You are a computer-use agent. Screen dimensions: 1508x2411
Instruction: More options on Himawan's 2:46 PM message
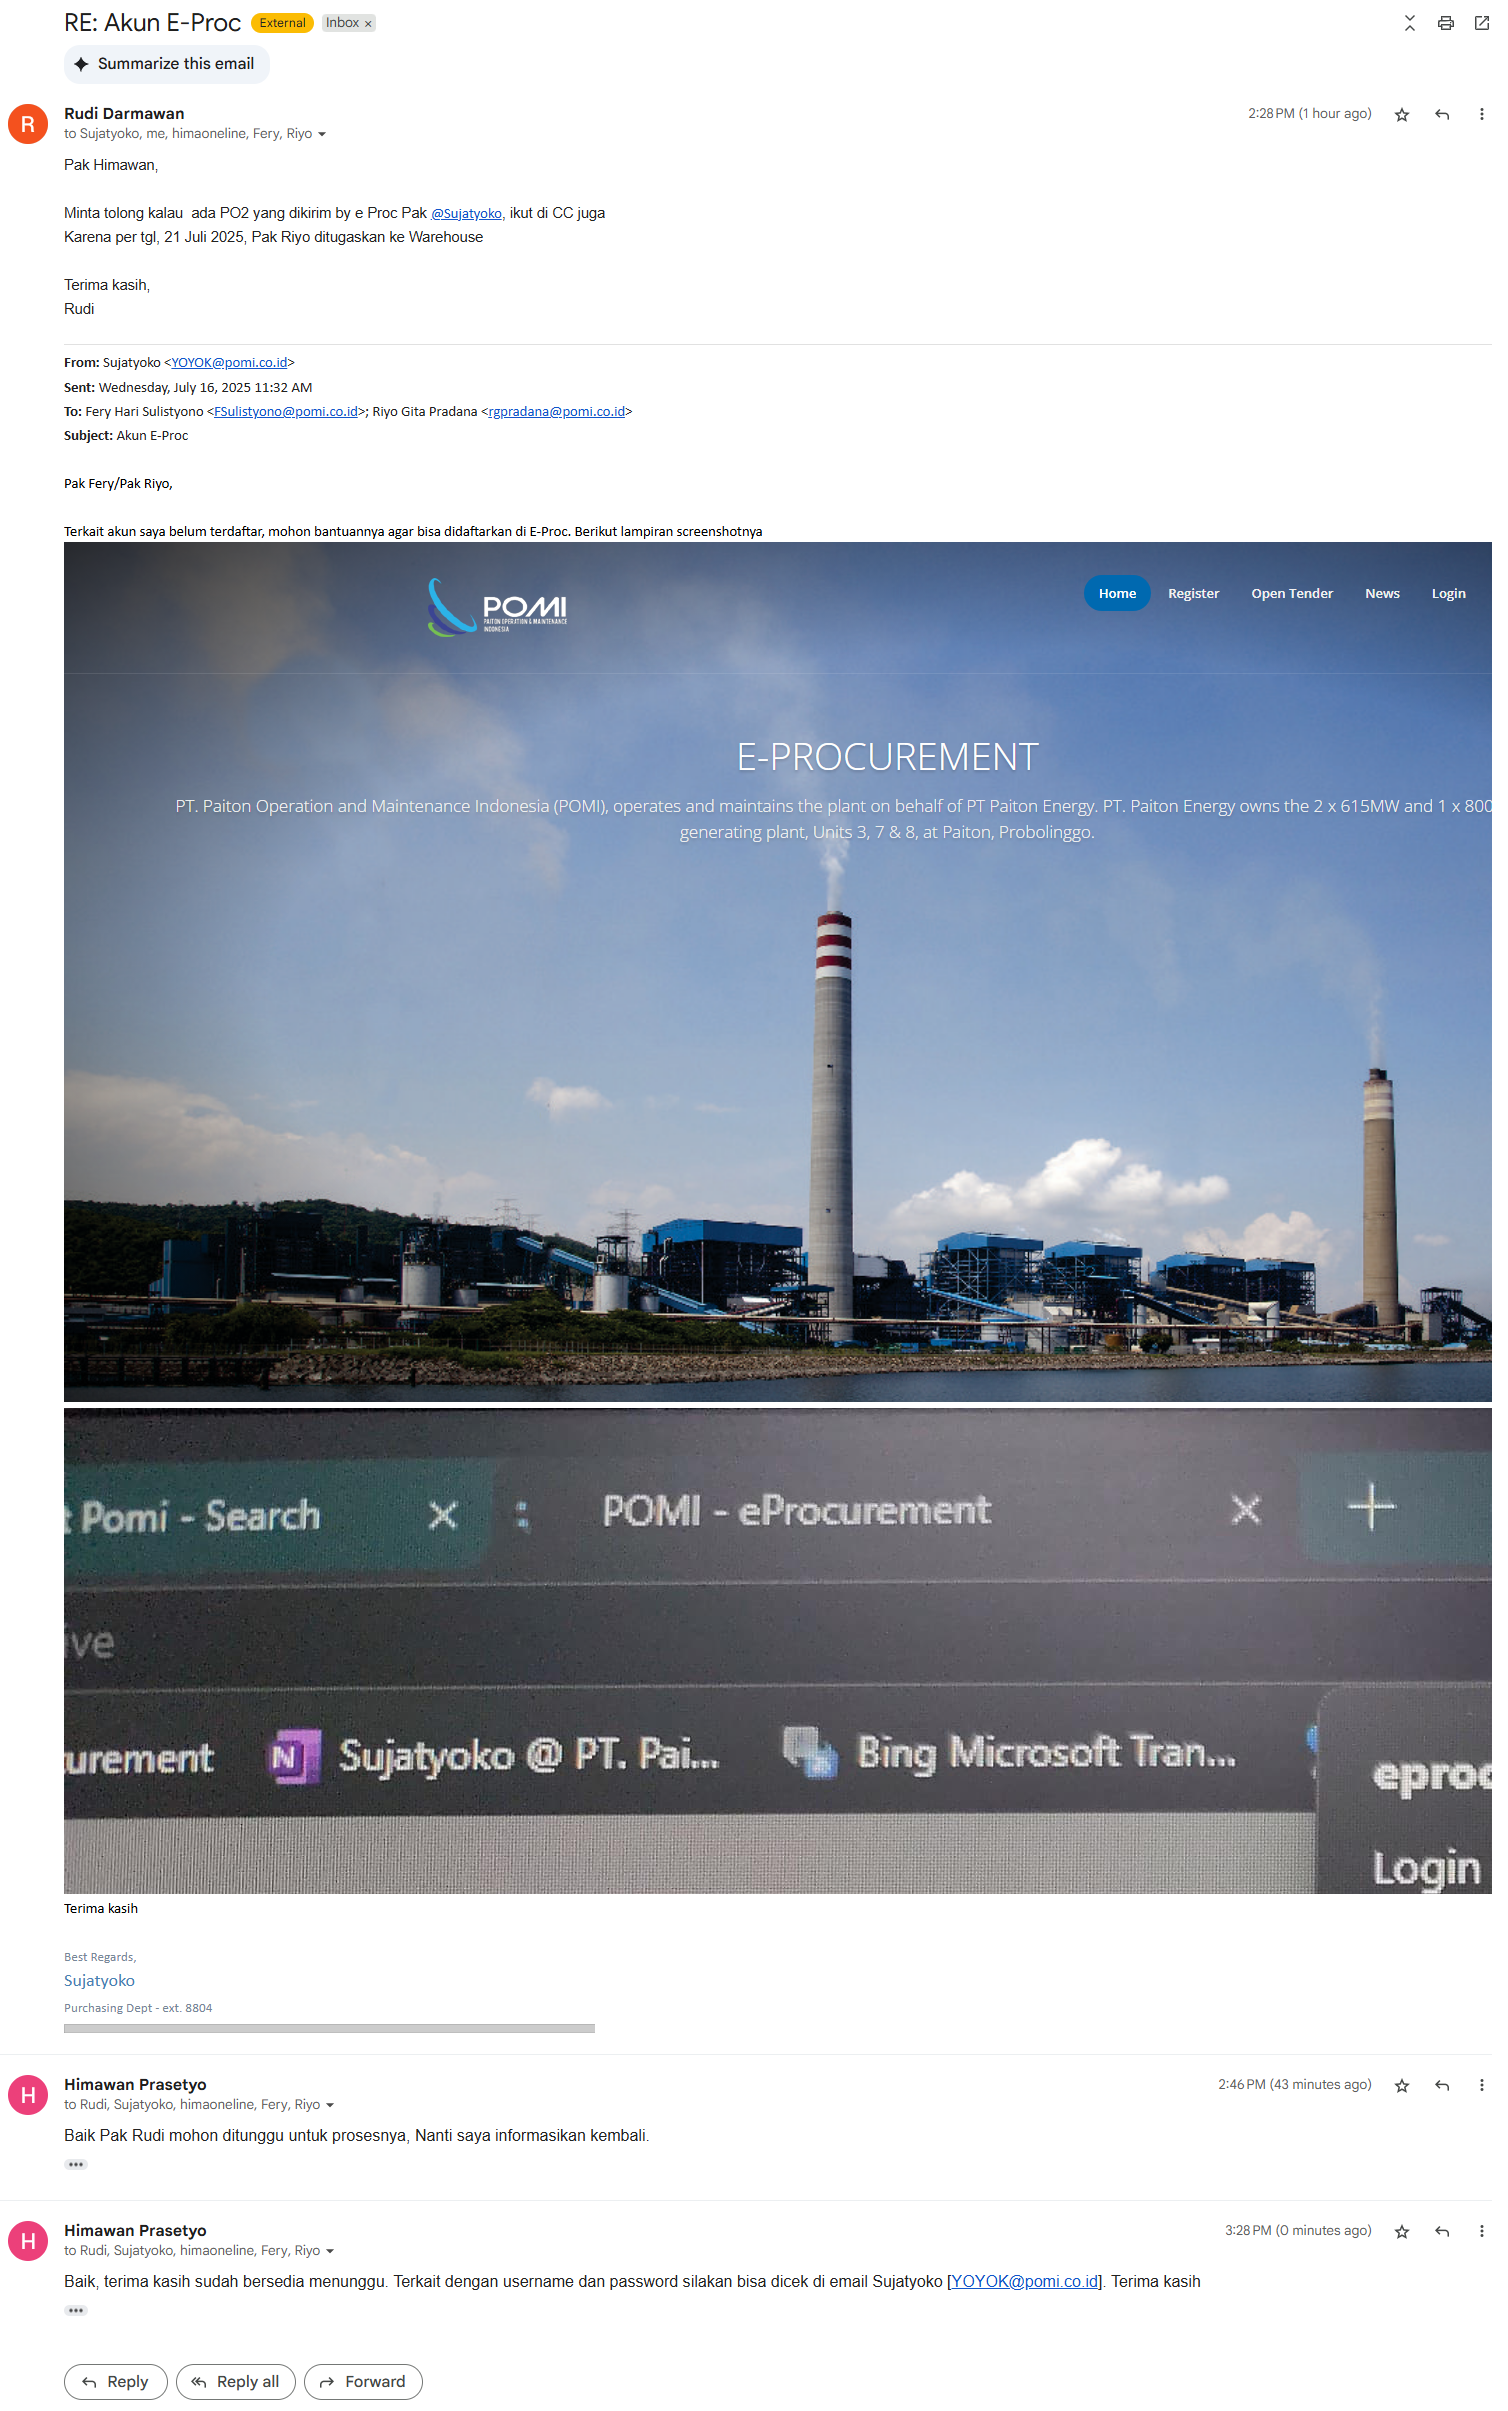[1481, 2086]
